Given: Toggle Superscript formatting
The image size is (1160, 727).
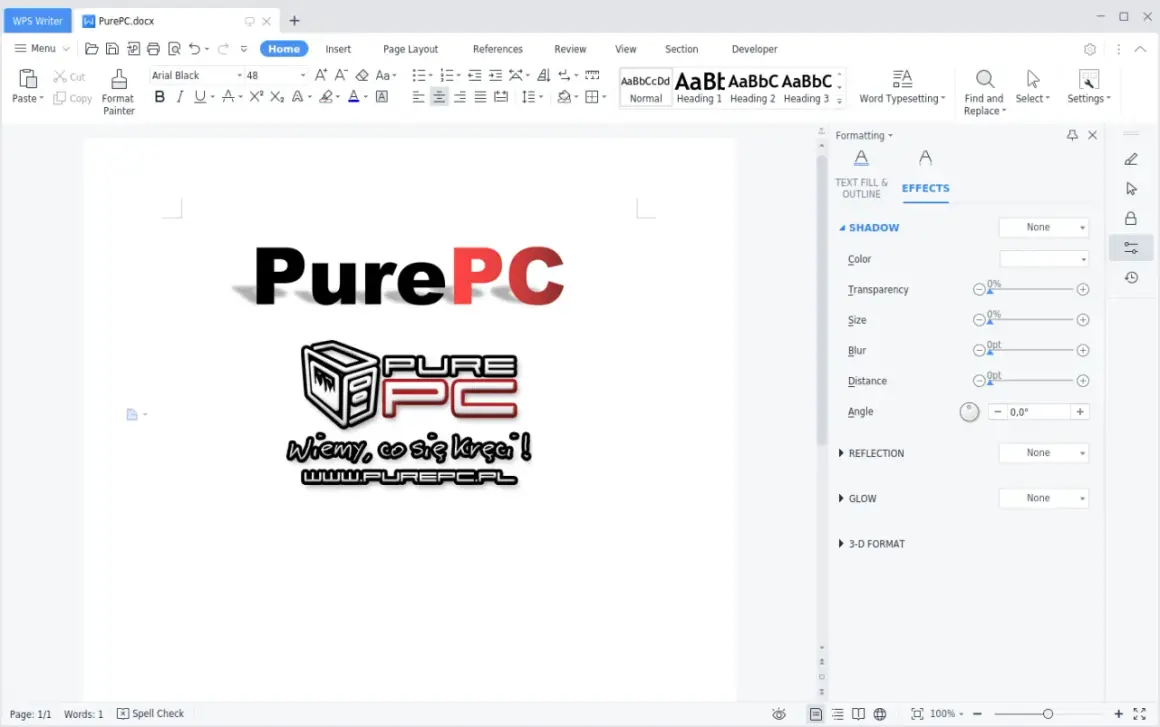Looking at the screenshot, I should click(x=256, y=97).
